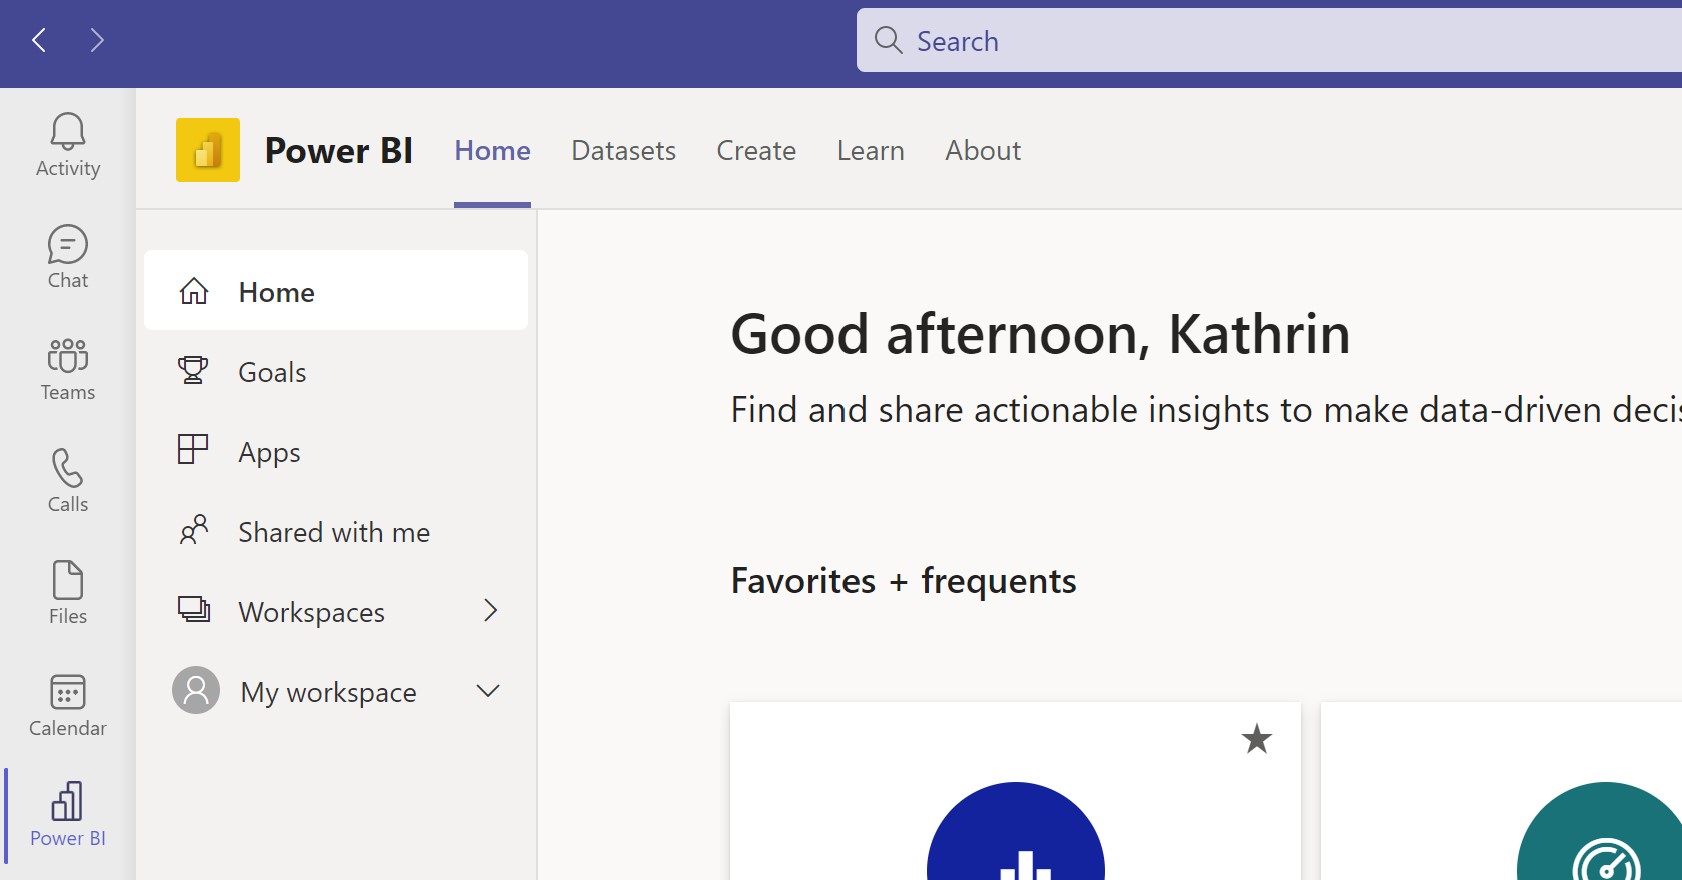Click the Power BI title text
This screenshot has height=880, width=1682.
click(339, 150)
